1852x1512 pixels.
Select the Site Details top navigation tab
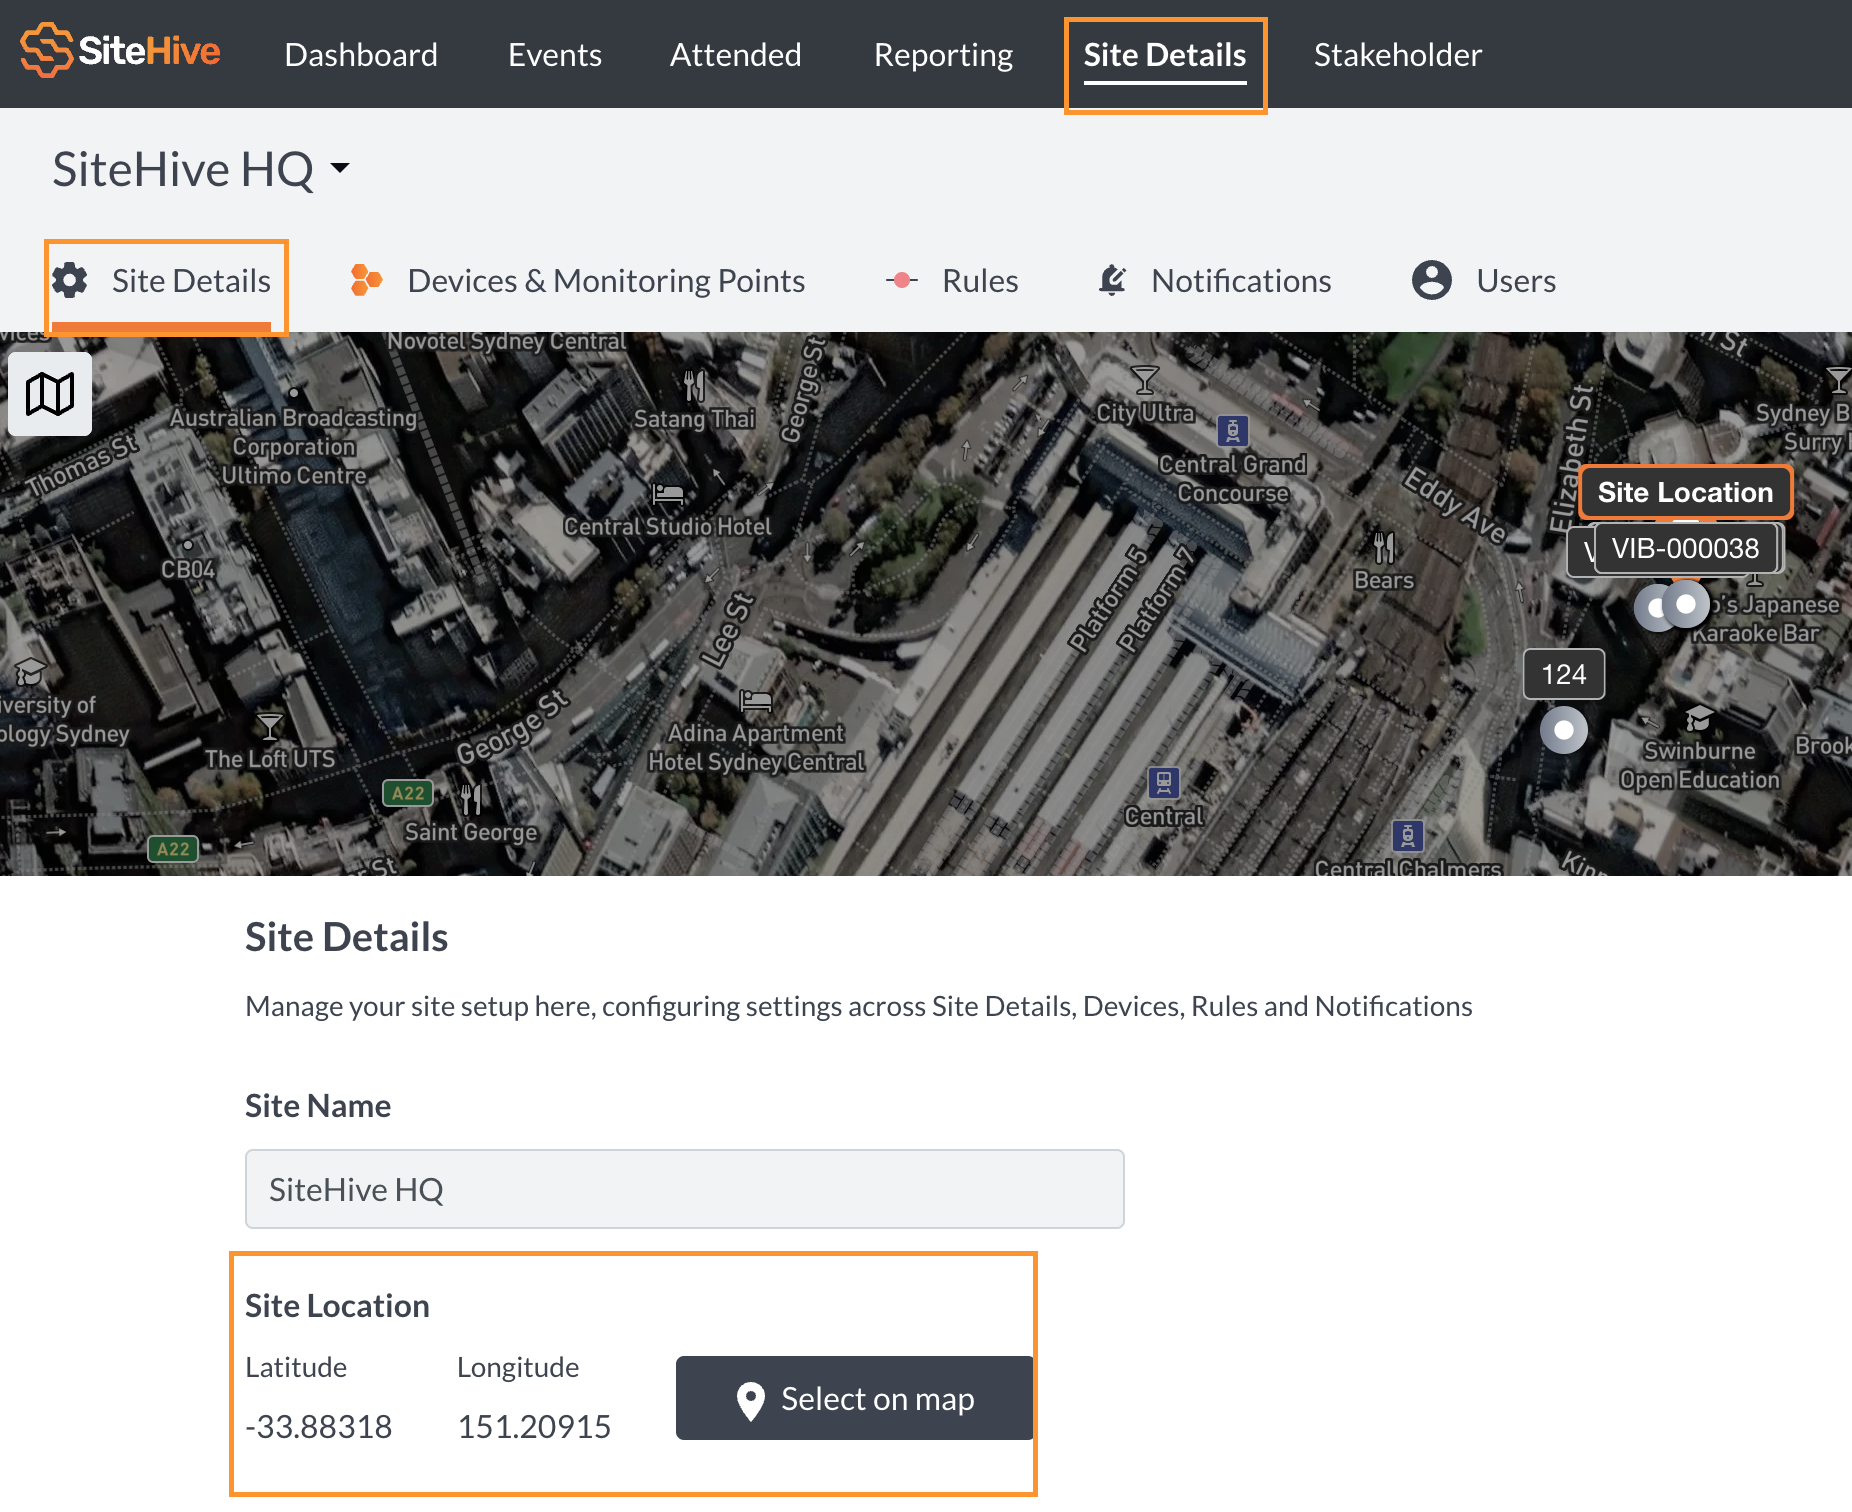click(1165, 55)
